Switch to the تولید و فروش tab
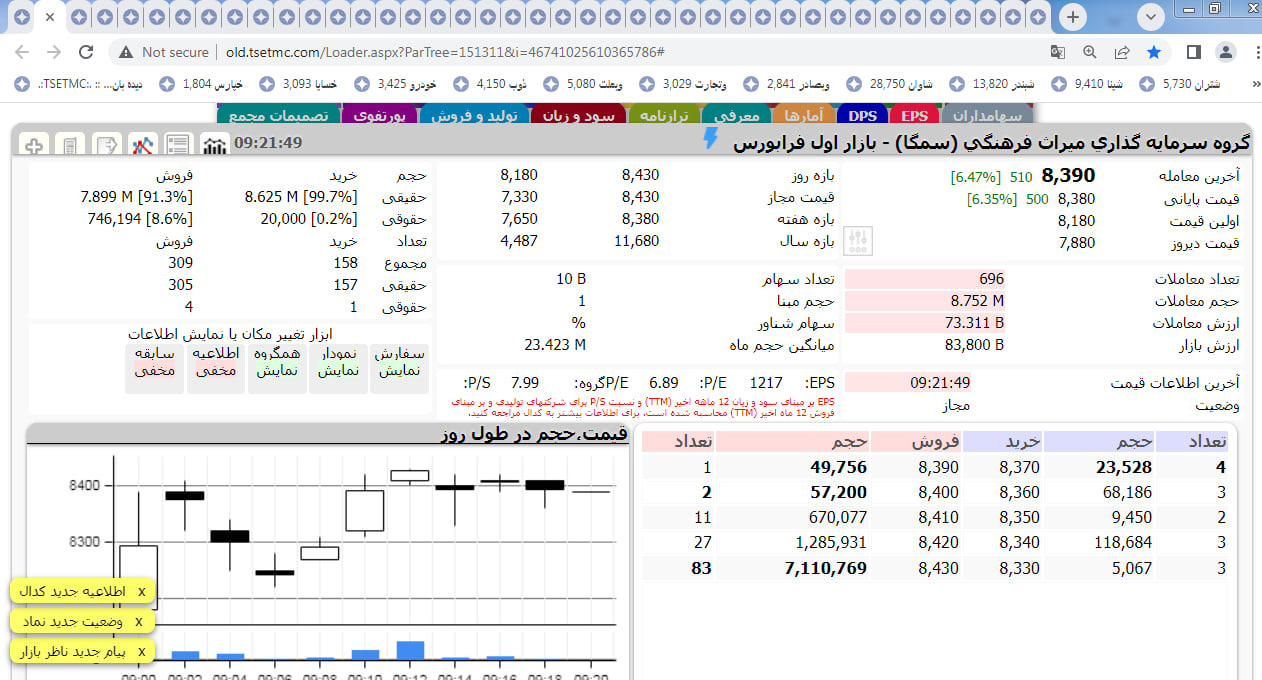This screenshot has height=680, width=1262. pyautogui.click(x=473, y=115)
